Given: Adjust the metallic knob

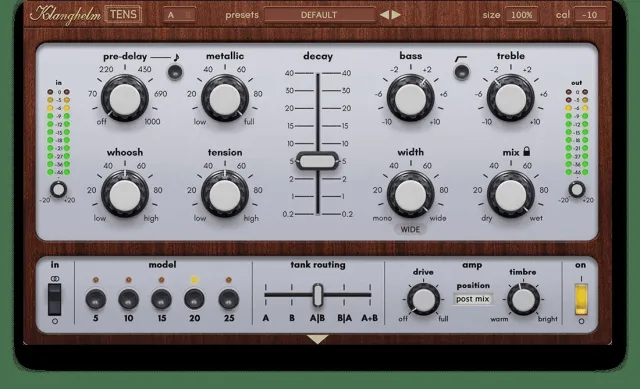Looking at the screenshot, I should [225, 98].
